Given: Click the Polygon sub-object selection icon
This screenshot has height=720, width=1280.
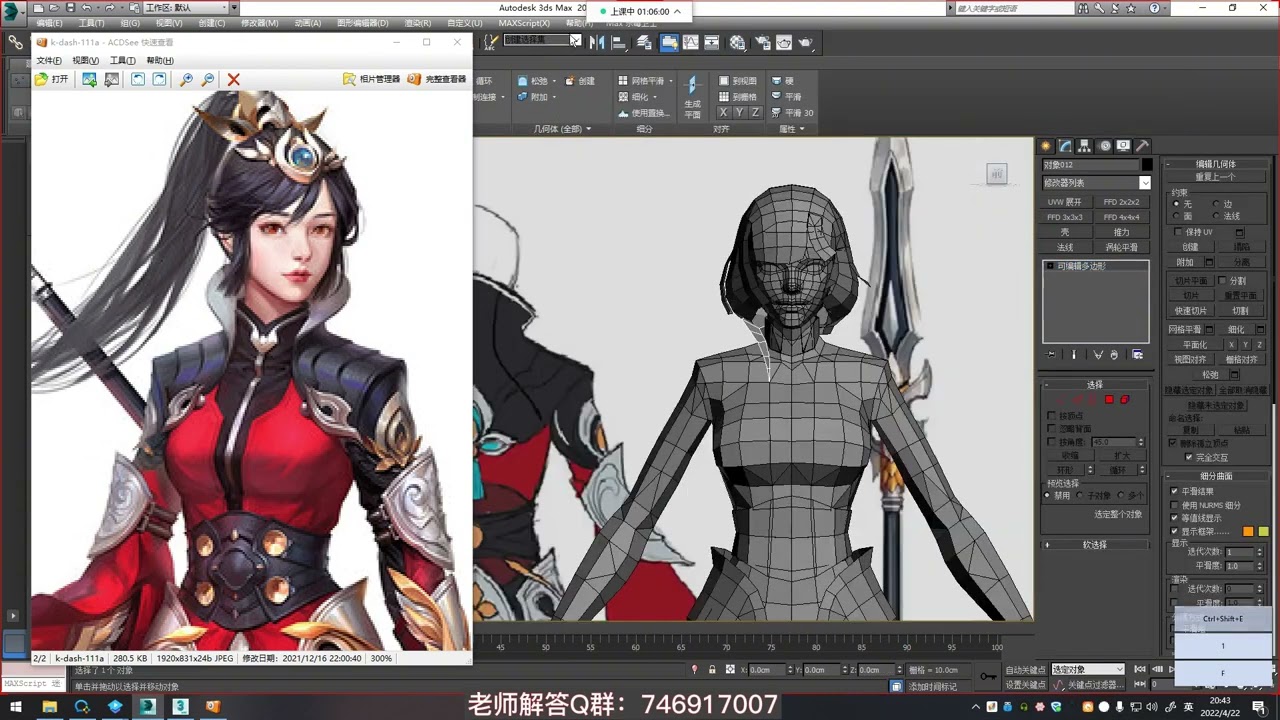Looking at the screenshot, I should coord(1109,400).
